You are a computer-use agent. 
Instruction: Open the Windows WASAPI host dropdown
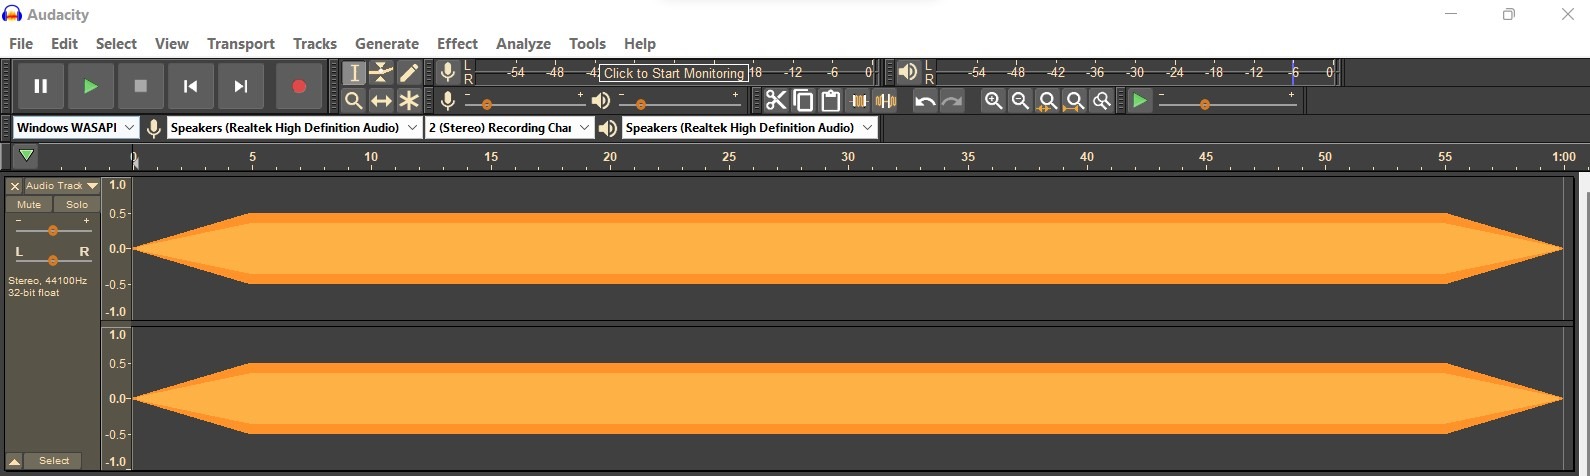click(76, 128)
